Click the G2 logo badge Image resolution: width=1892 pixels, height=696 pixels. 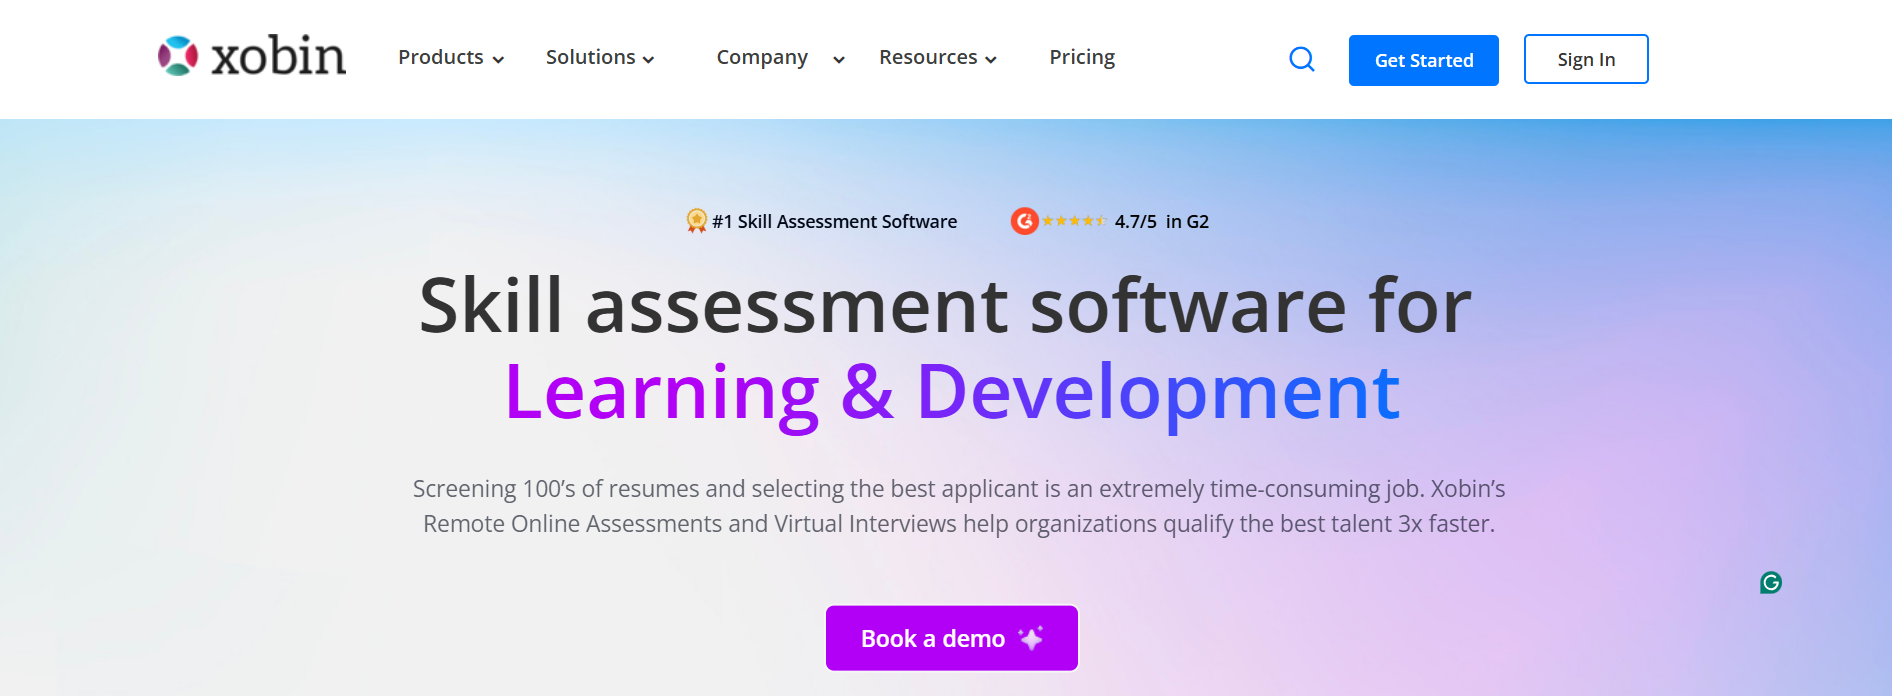click(x=1024, y=221)
